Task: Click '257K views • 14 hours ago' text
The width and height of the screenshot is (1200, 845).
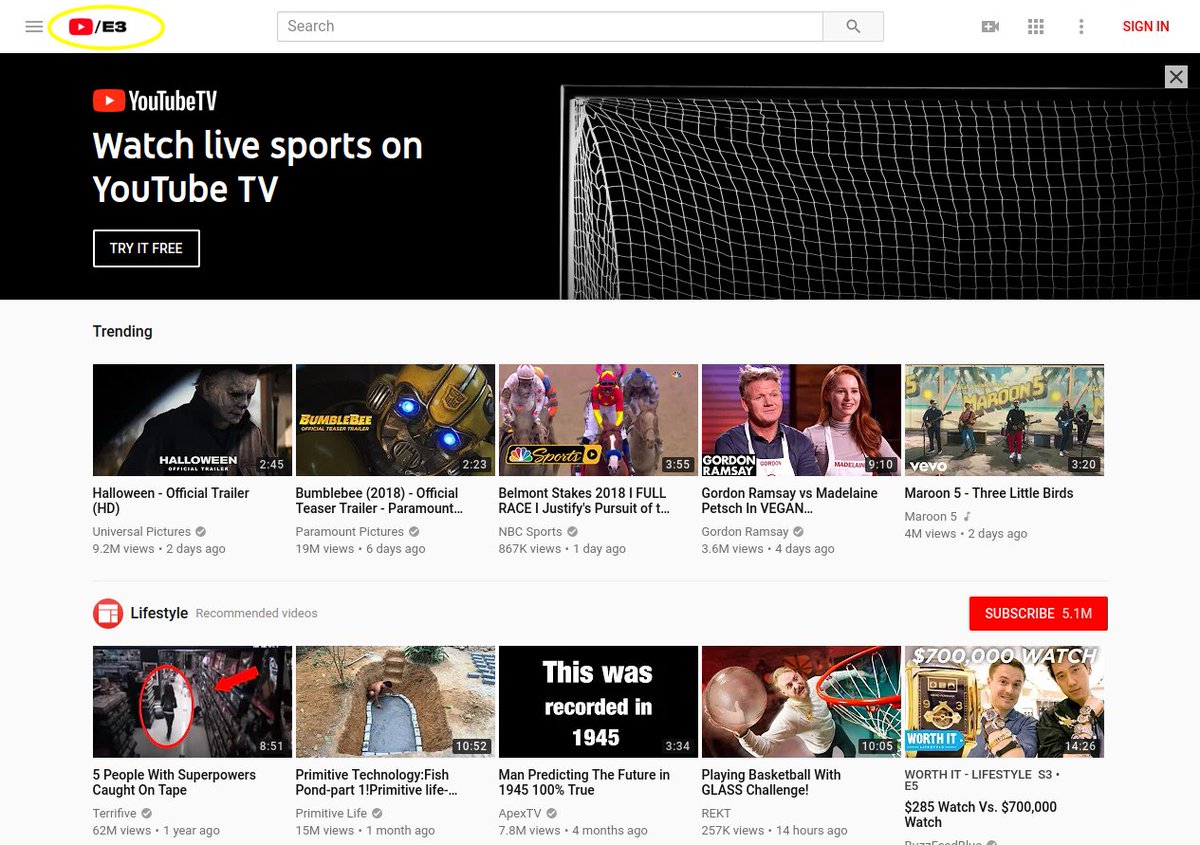Action: tap(774, 831)
